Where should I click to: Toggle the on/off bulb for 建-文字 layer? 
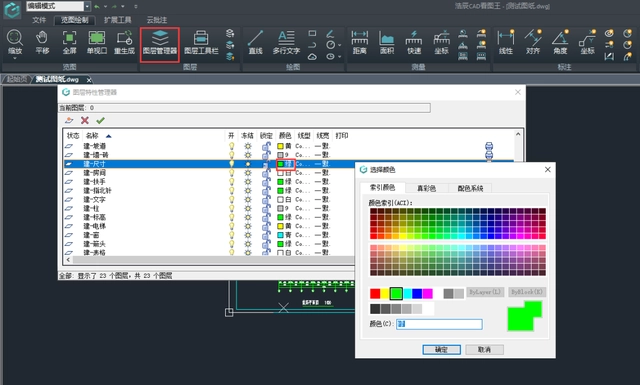[x=231, y=199]
